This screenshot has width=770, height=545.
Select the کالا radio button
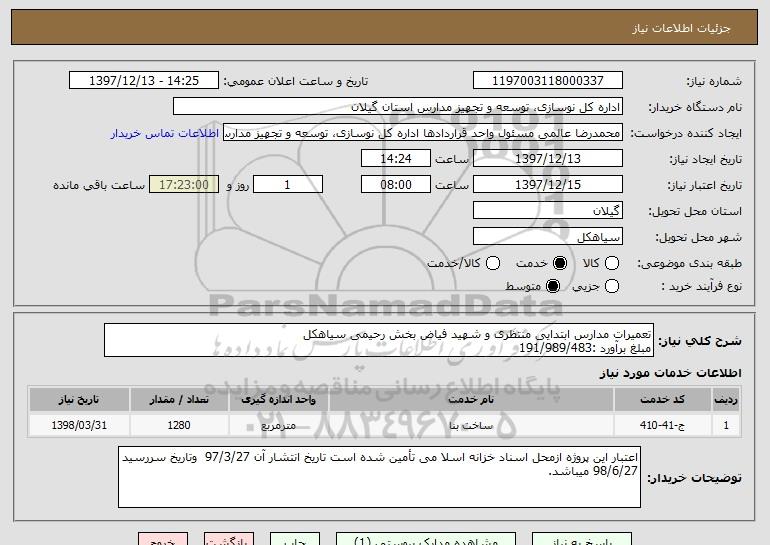(612, 263)
